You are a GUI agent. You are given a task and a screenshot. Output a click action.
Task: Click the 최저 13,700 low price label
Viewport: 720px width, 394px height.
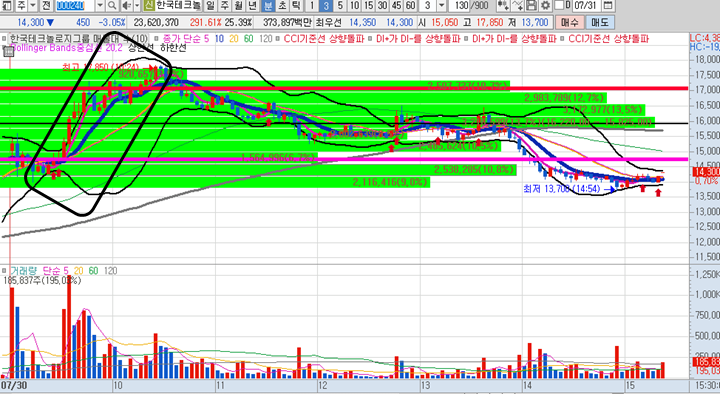[562, 189]
